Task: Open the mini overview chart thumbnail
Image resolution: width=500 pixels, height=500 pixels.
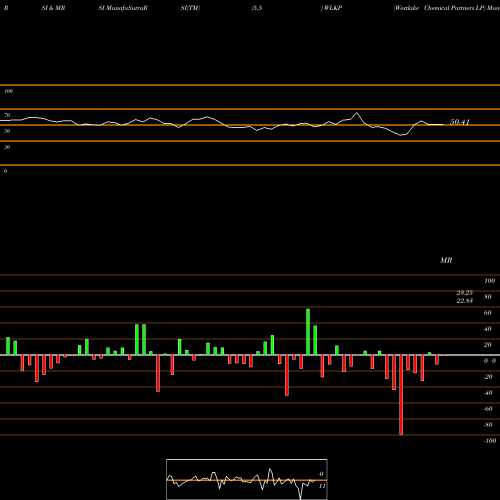Action: click(x=247, y=479)
